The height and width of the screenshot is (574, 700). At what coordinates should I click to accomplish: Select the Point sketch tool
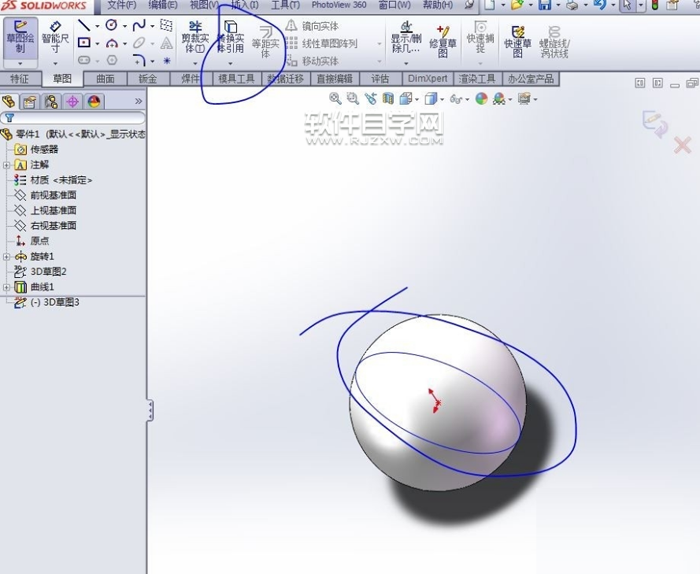[167, 60]
